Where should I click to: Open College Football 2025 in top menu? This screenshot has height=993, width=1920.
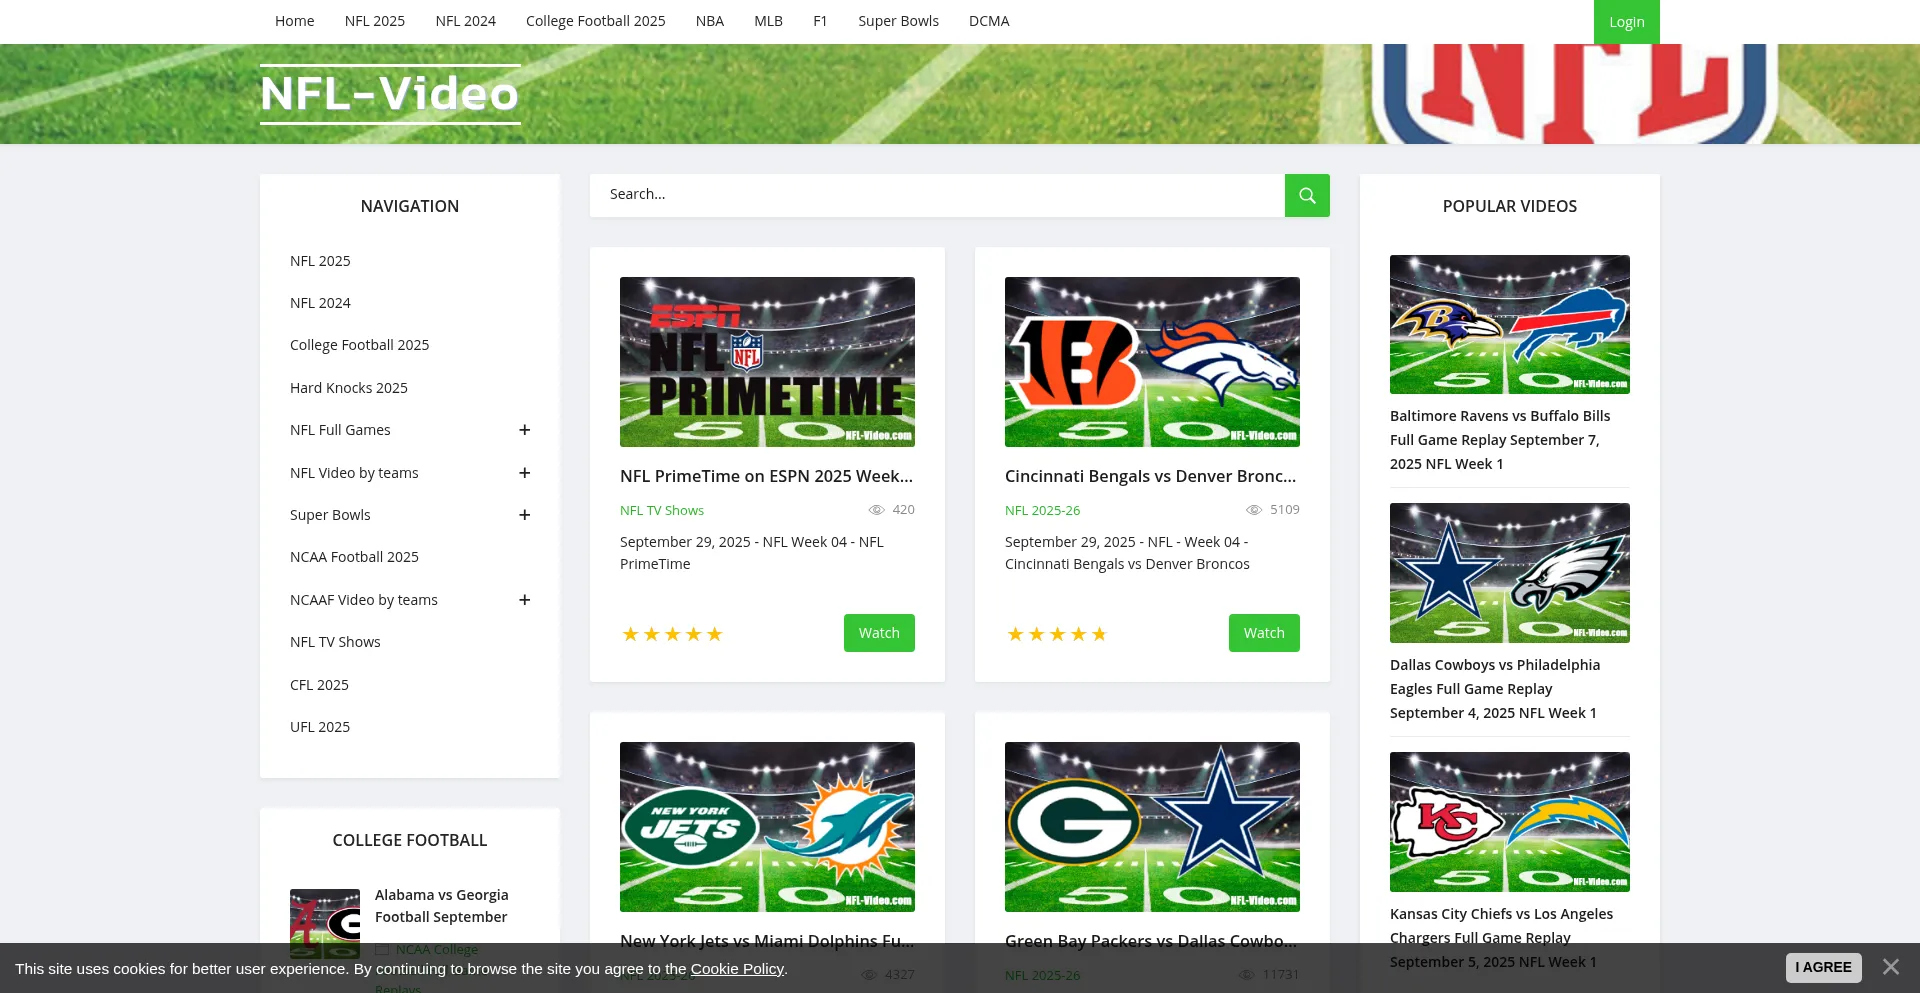(595, 21)
